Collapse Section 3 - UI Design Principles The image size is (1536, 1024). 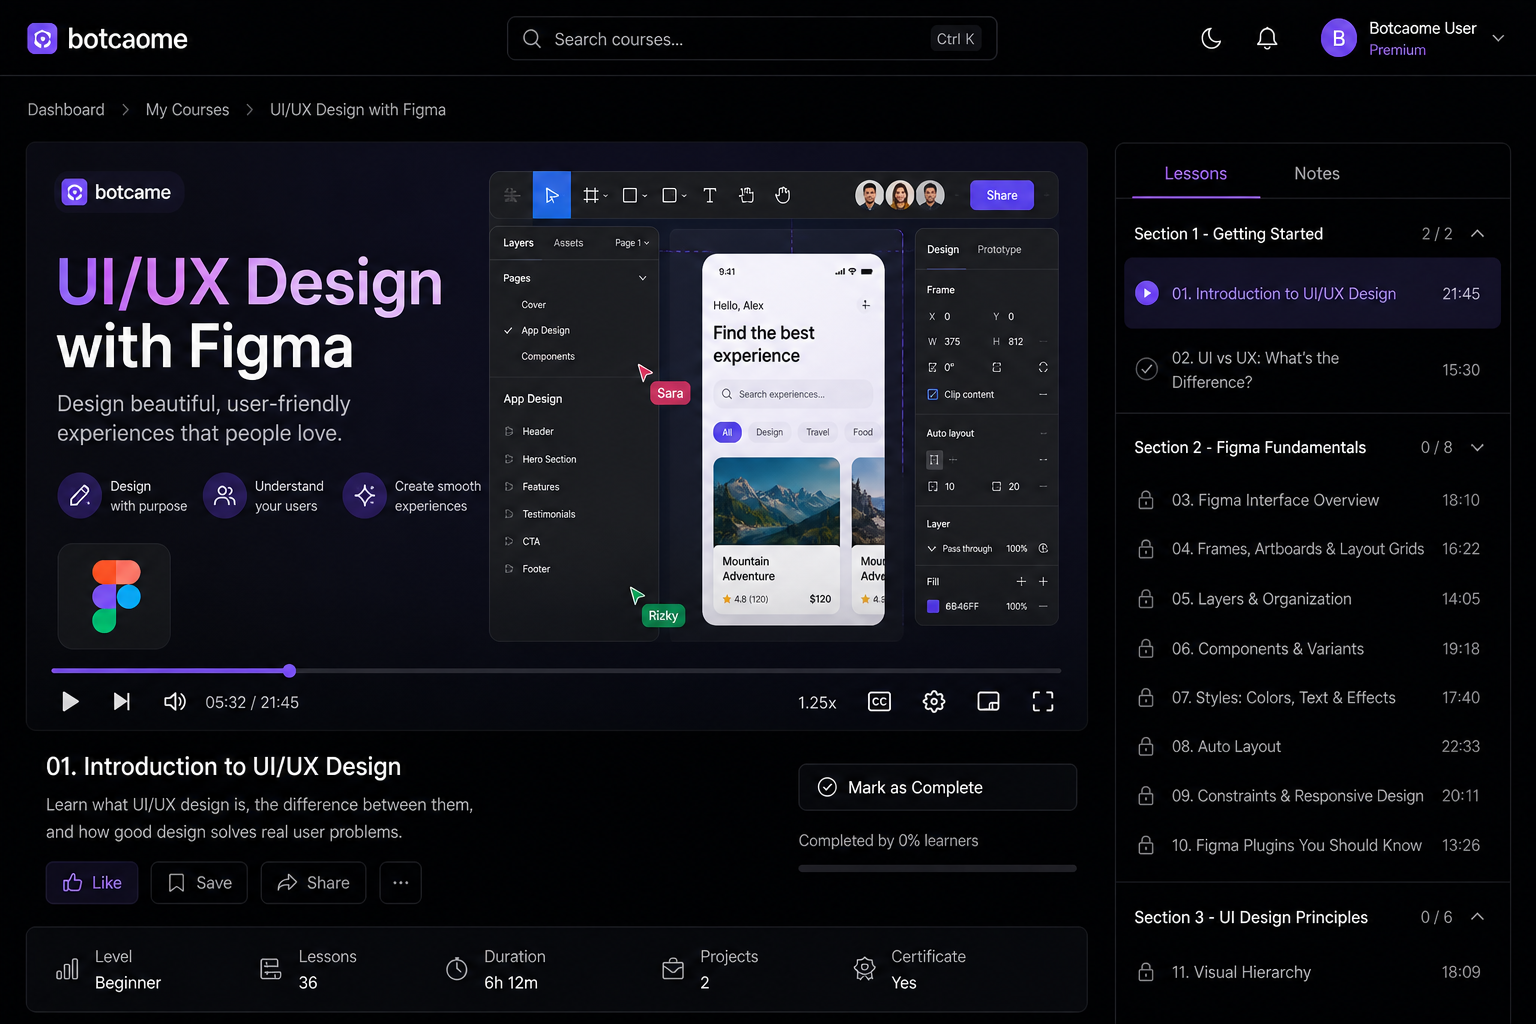click(x=1478, y=917)
